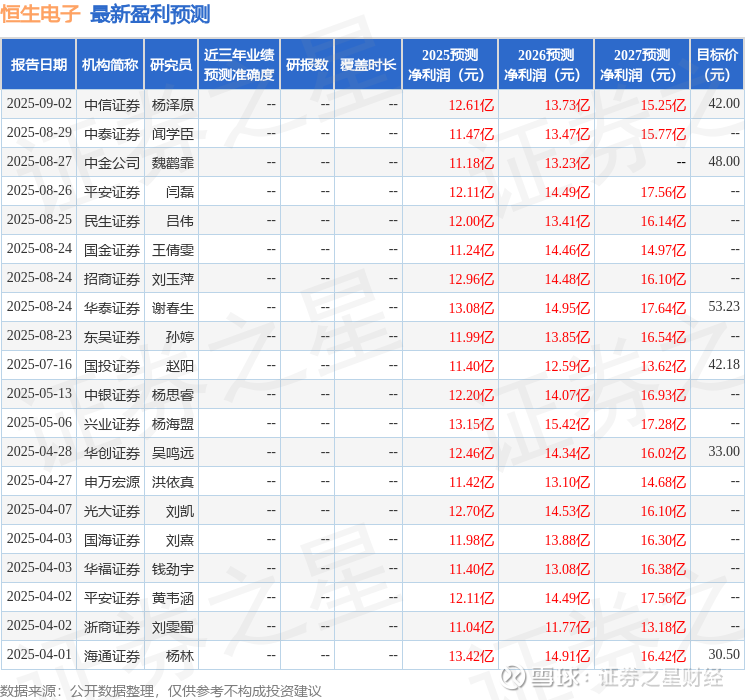
Task: Click the 12.61亿 profit forecast
Action: coord(471,105)
